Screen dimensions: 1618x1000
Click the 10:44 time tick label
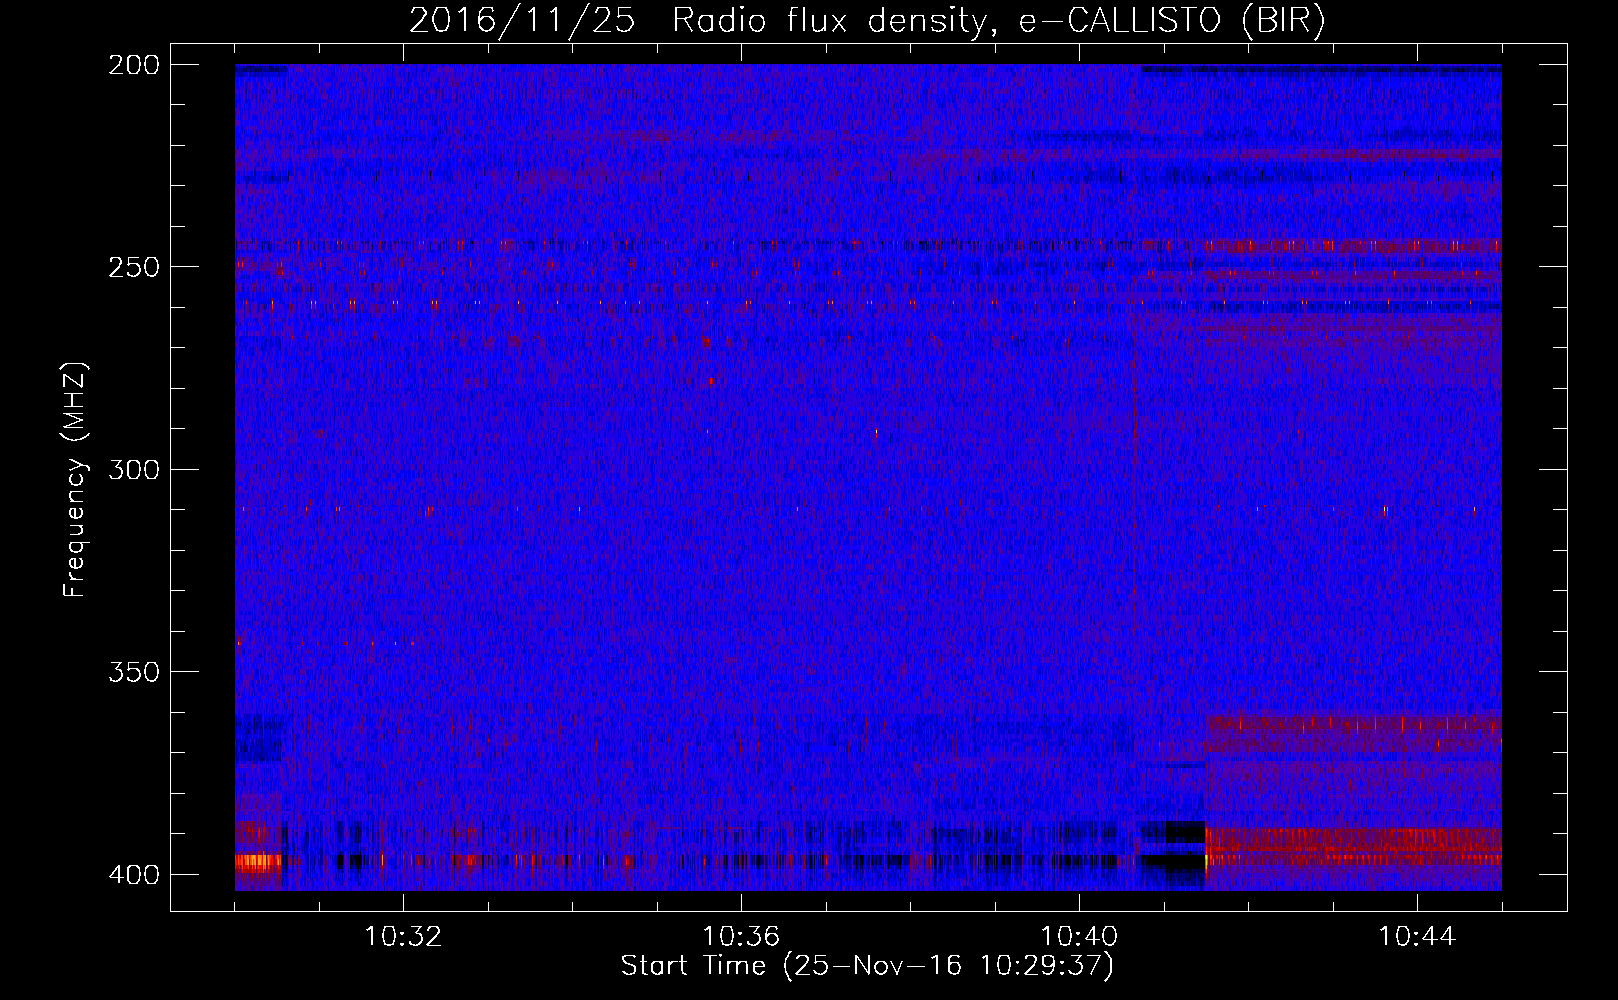(x=1417, y=937)
